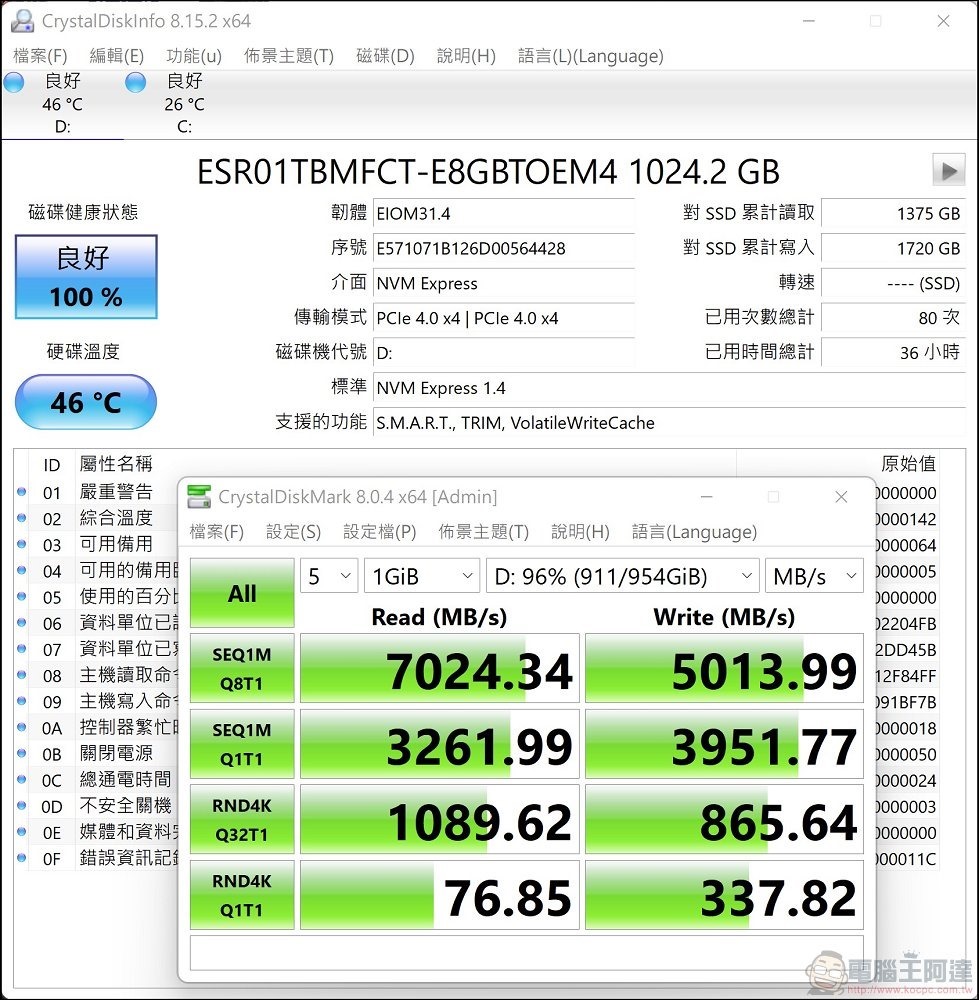Click the serial number field E571071B126D00564428
Image resolution: width=979 pixels, height=1000 pixels.
coord(504,248)
